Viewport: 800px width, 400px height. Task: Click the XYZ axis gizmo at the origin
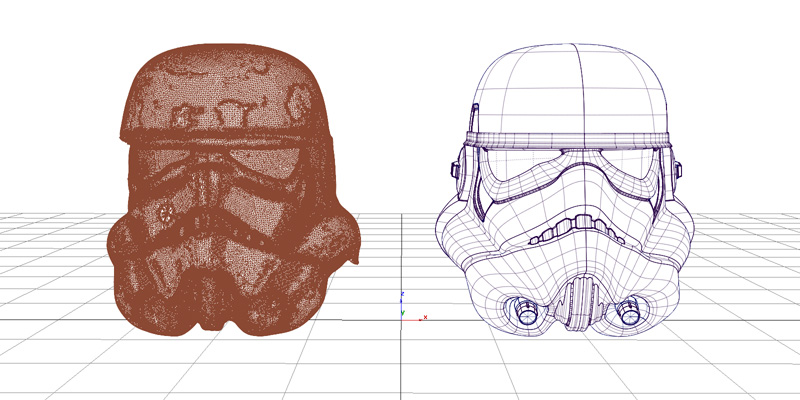[x=413, y=307]
